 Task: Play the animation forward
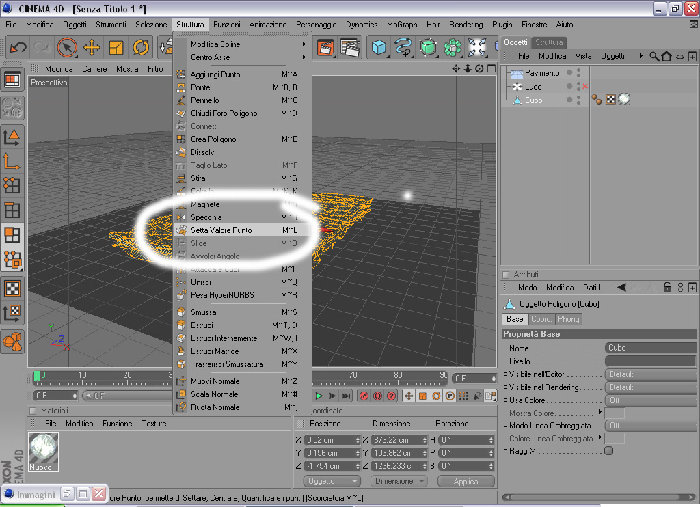tap(319, 396)
